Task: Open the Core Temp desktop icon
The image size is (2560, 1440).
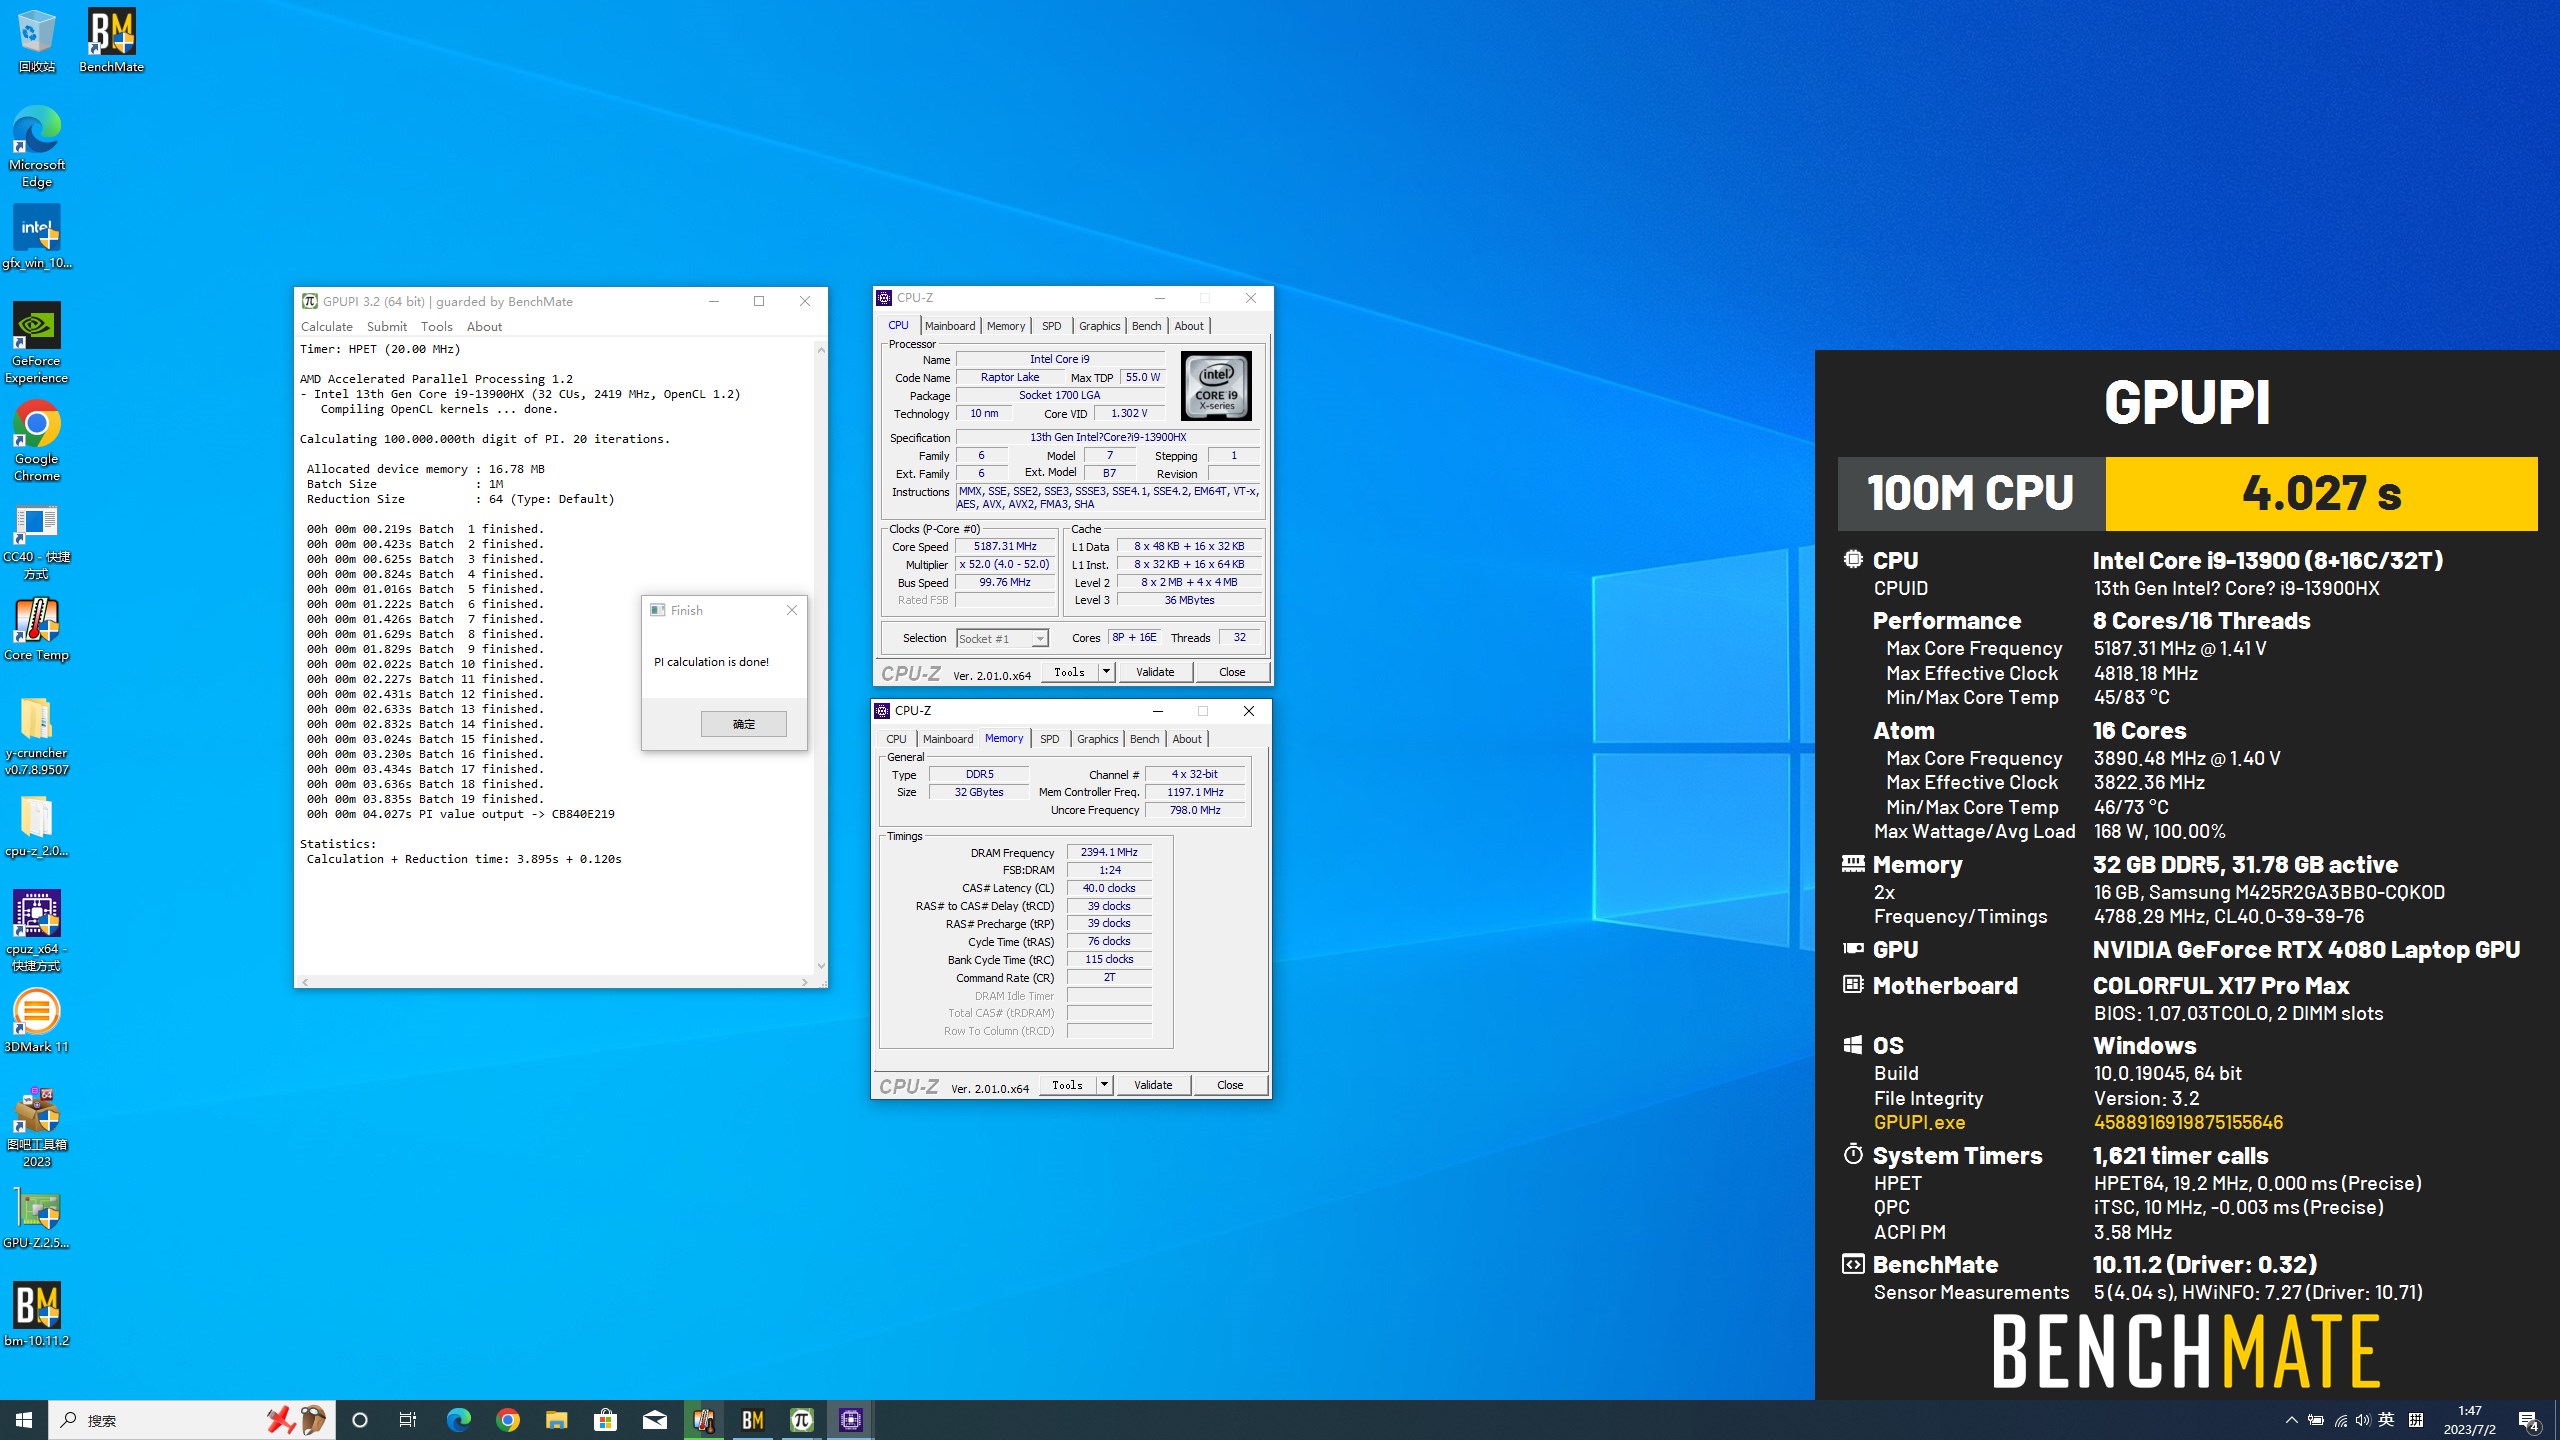Action: click(36, 630)
